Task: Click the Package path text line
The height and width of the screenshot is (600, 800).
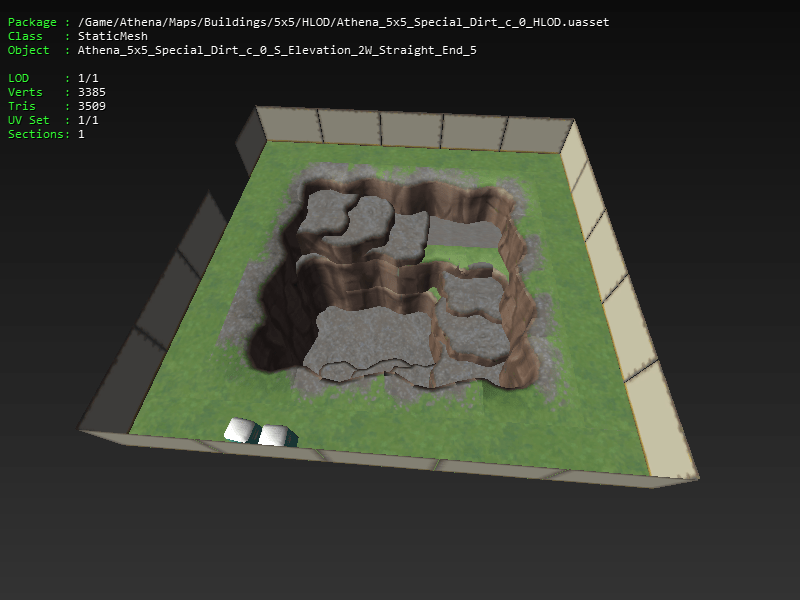Action: coord(343,22)
